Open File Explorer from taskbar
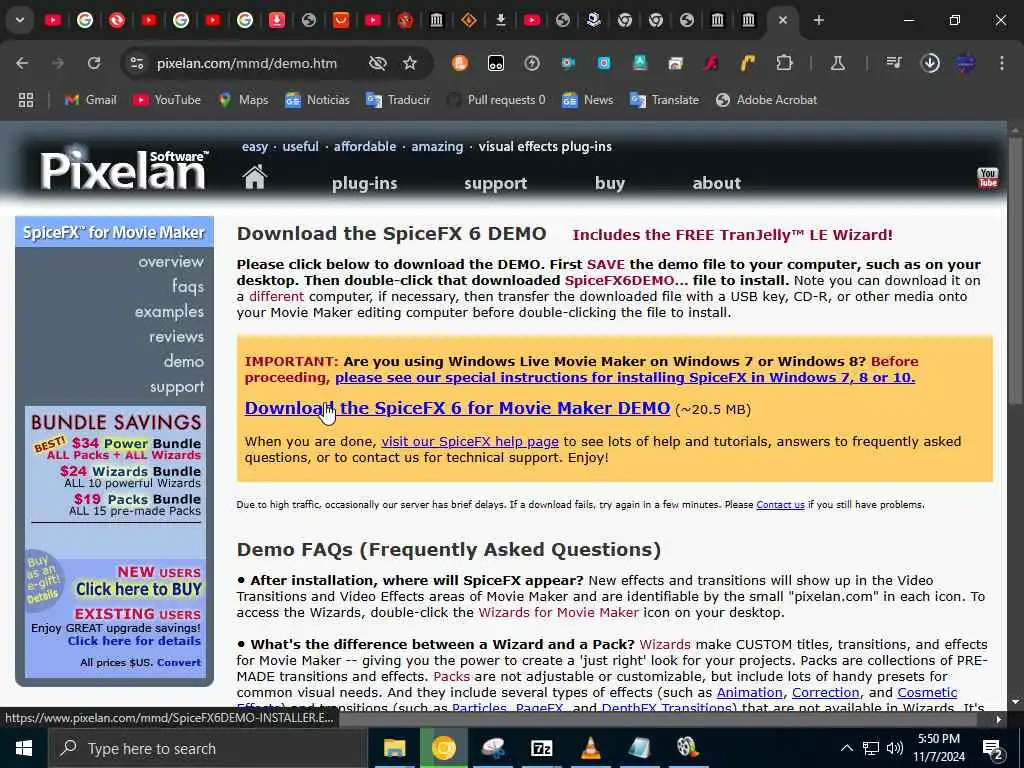Screen dimensions: 1024x768 [394, 748]
